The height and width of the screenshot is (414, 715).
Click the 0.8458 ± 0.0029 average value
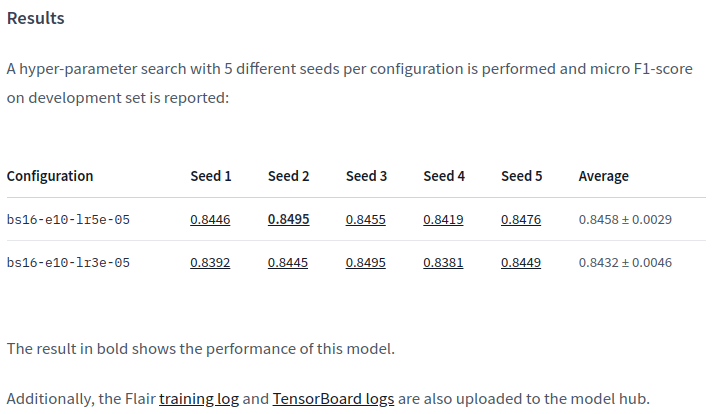tap(624, 220)
